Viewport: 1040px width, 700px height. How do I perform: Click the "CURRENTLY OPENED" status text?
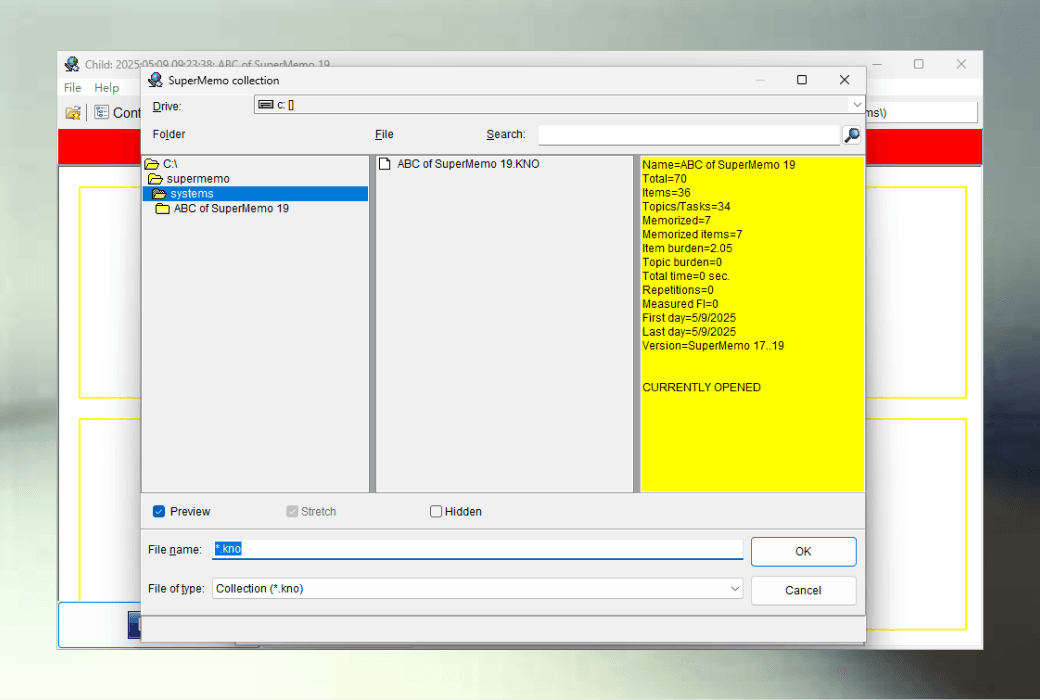(x=701, y=387)
